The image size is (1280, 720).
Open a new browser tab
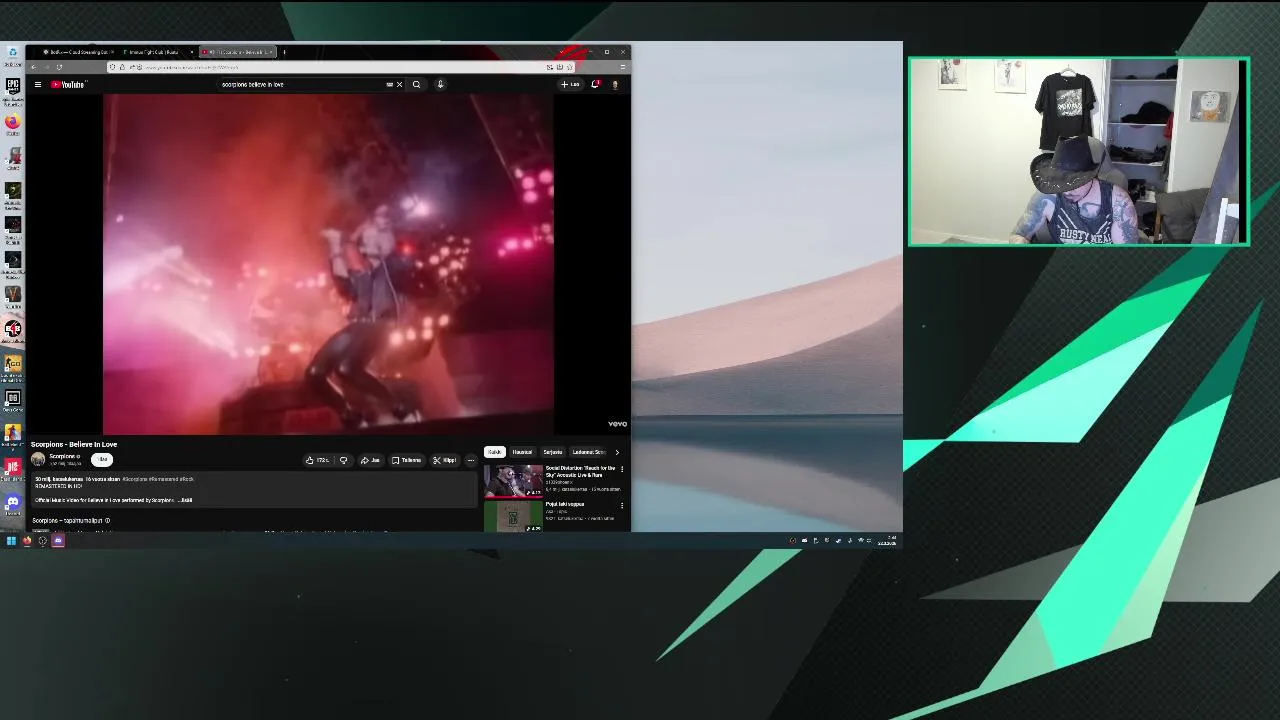point(284,52)
